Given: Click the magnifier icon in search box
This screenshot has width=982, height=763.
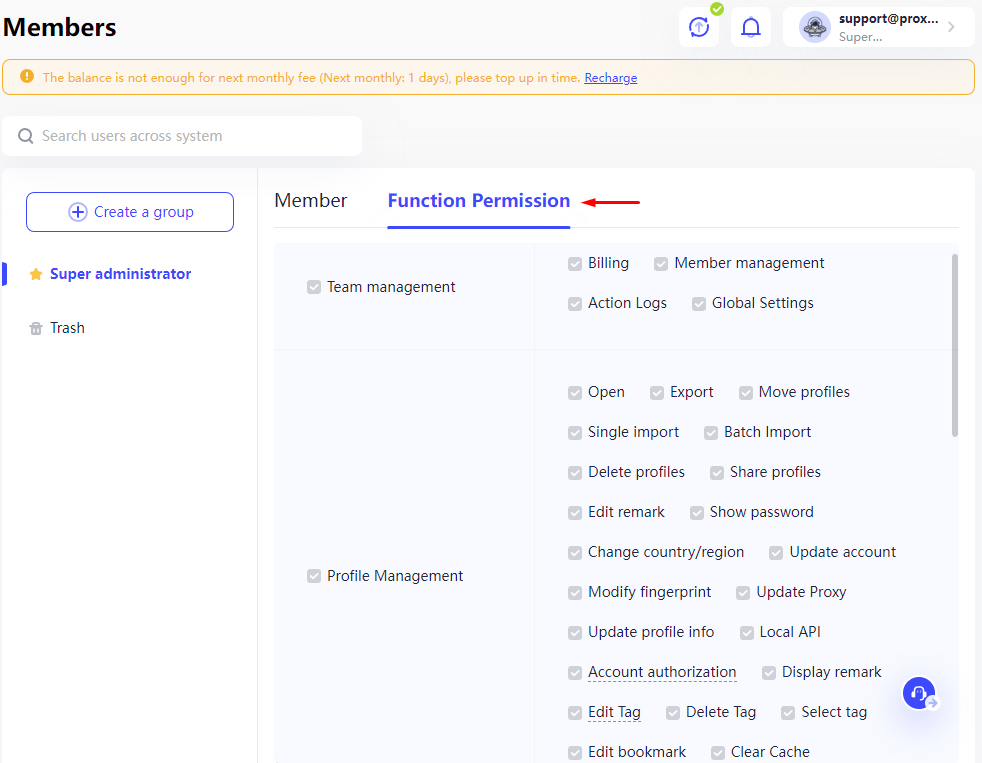Looking at the screenshot, I should click(x=26, y=136).
